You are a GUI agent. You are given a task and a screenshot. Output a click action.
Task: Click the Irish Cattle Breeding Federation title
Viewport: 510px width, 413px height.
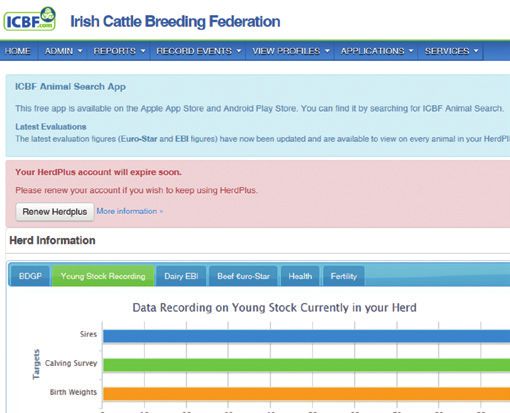click(175, 21)
